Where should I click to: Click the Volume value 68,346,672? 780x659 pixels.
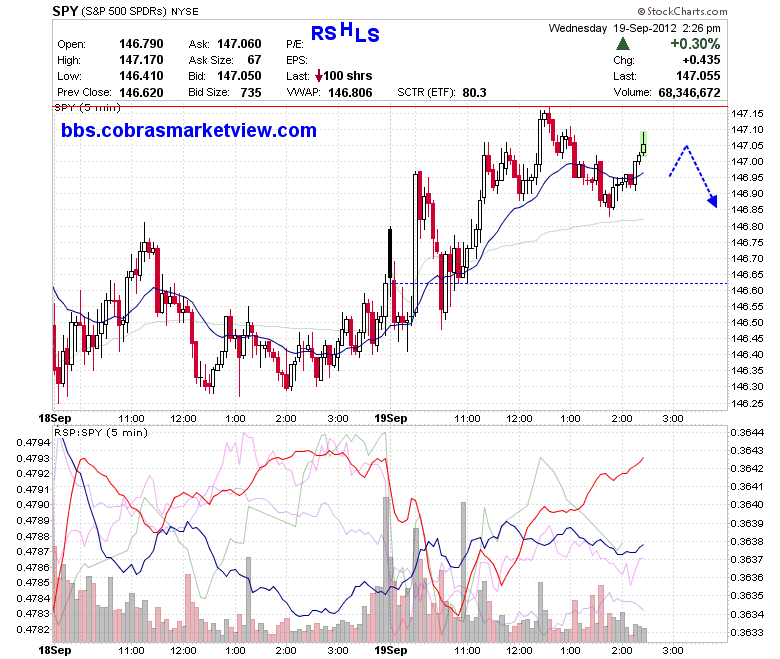point(689,93)
